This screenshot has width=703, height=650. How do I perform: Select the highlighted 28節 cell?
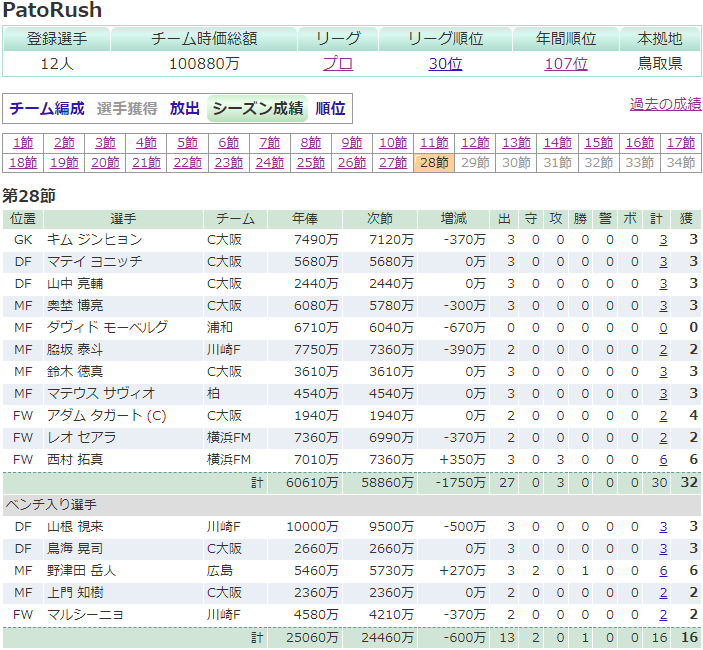(x=434, y=163)
